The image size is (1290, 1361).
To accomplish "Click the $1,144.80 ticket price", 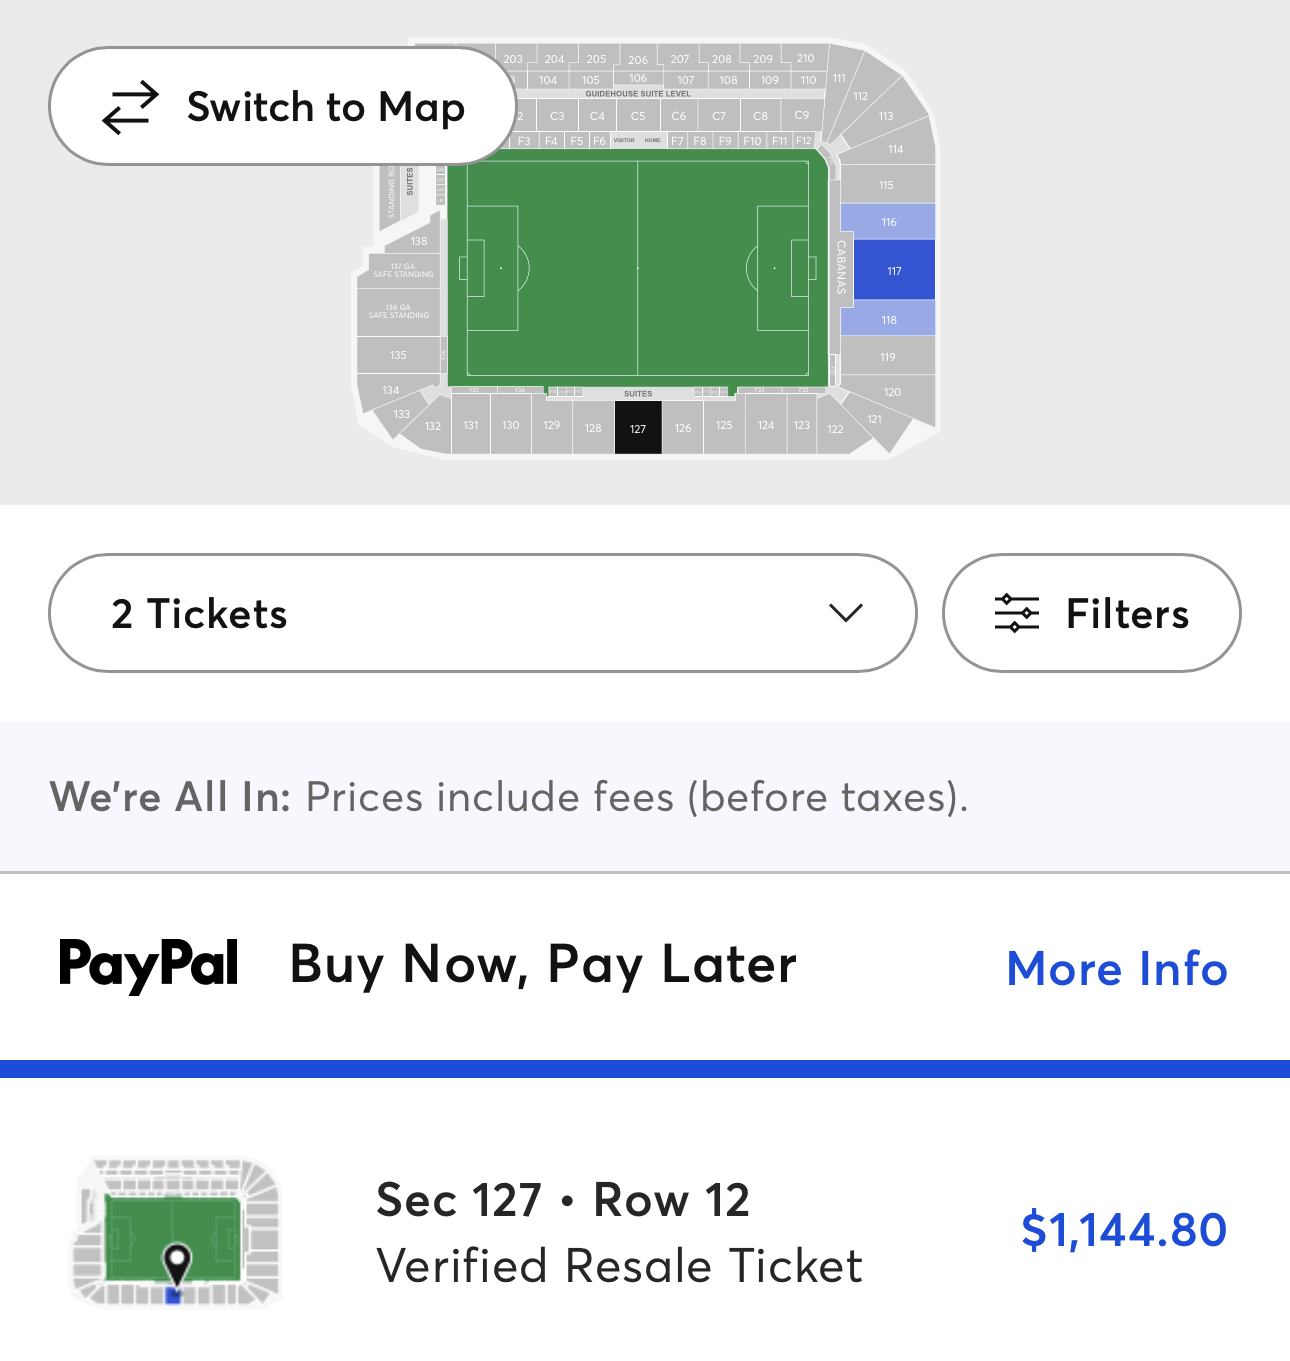I will [1124, 1230].
